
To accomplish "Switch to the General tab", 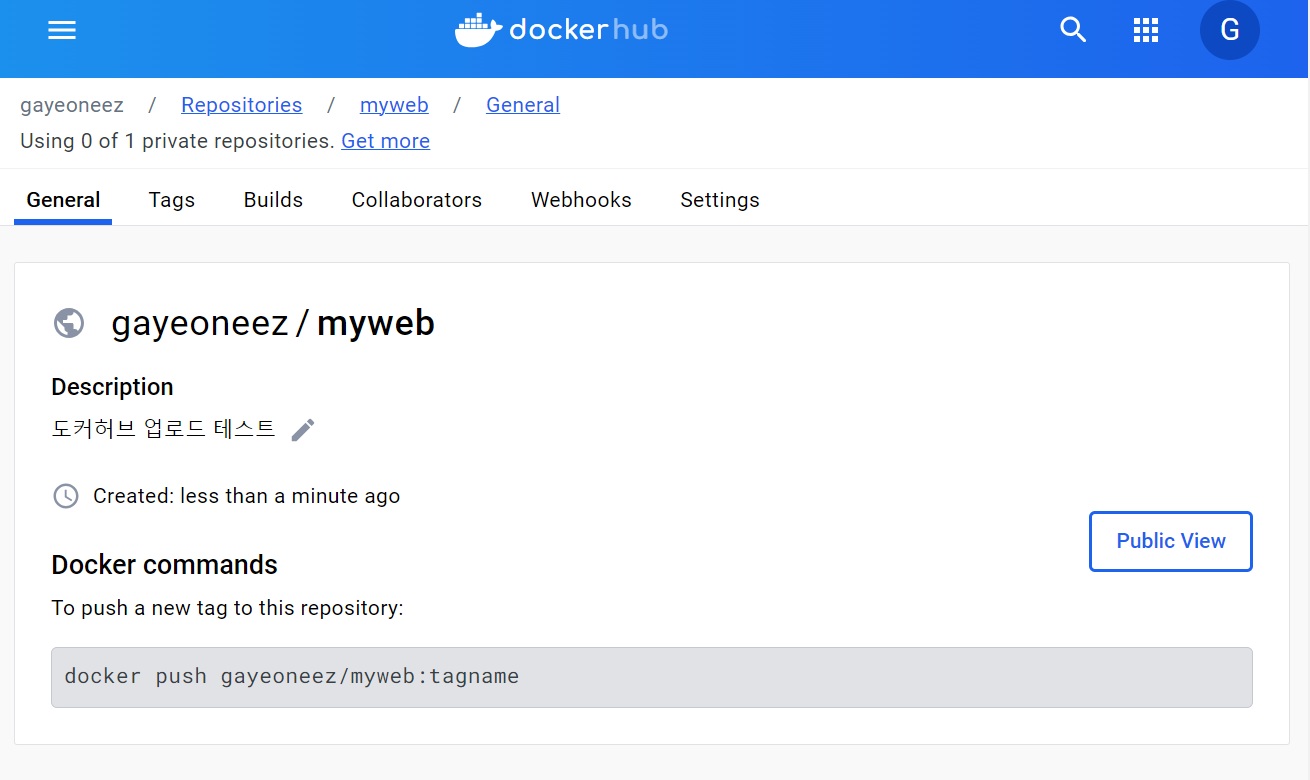I will 63,200.
